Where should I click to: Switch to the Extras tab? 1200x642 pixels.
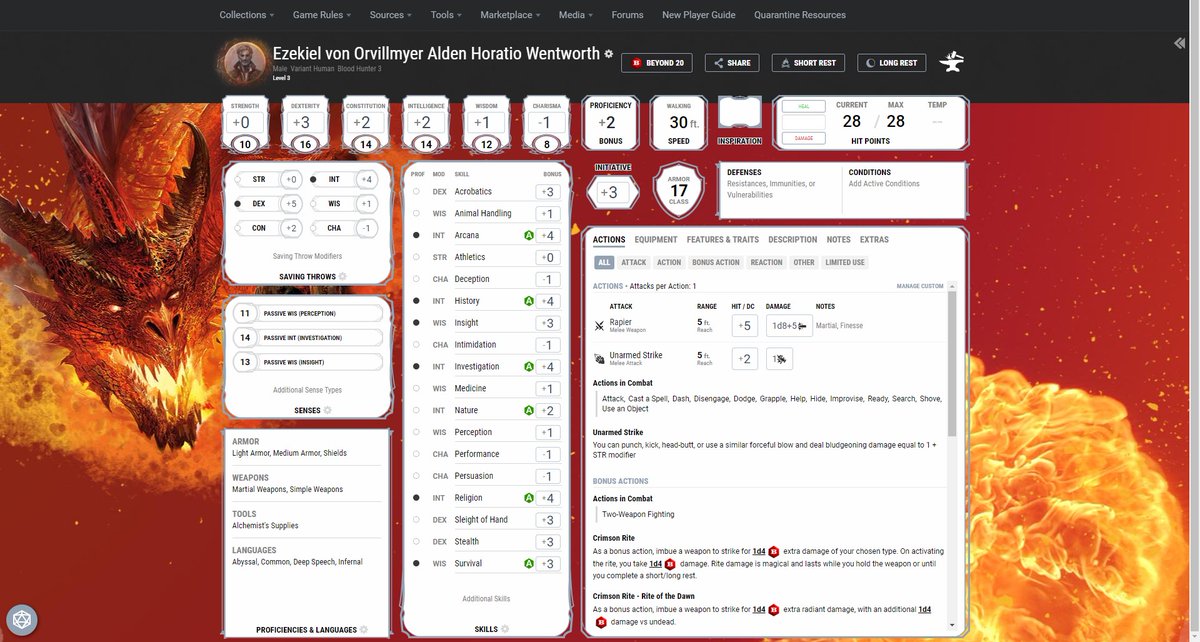tap(874, 240)
